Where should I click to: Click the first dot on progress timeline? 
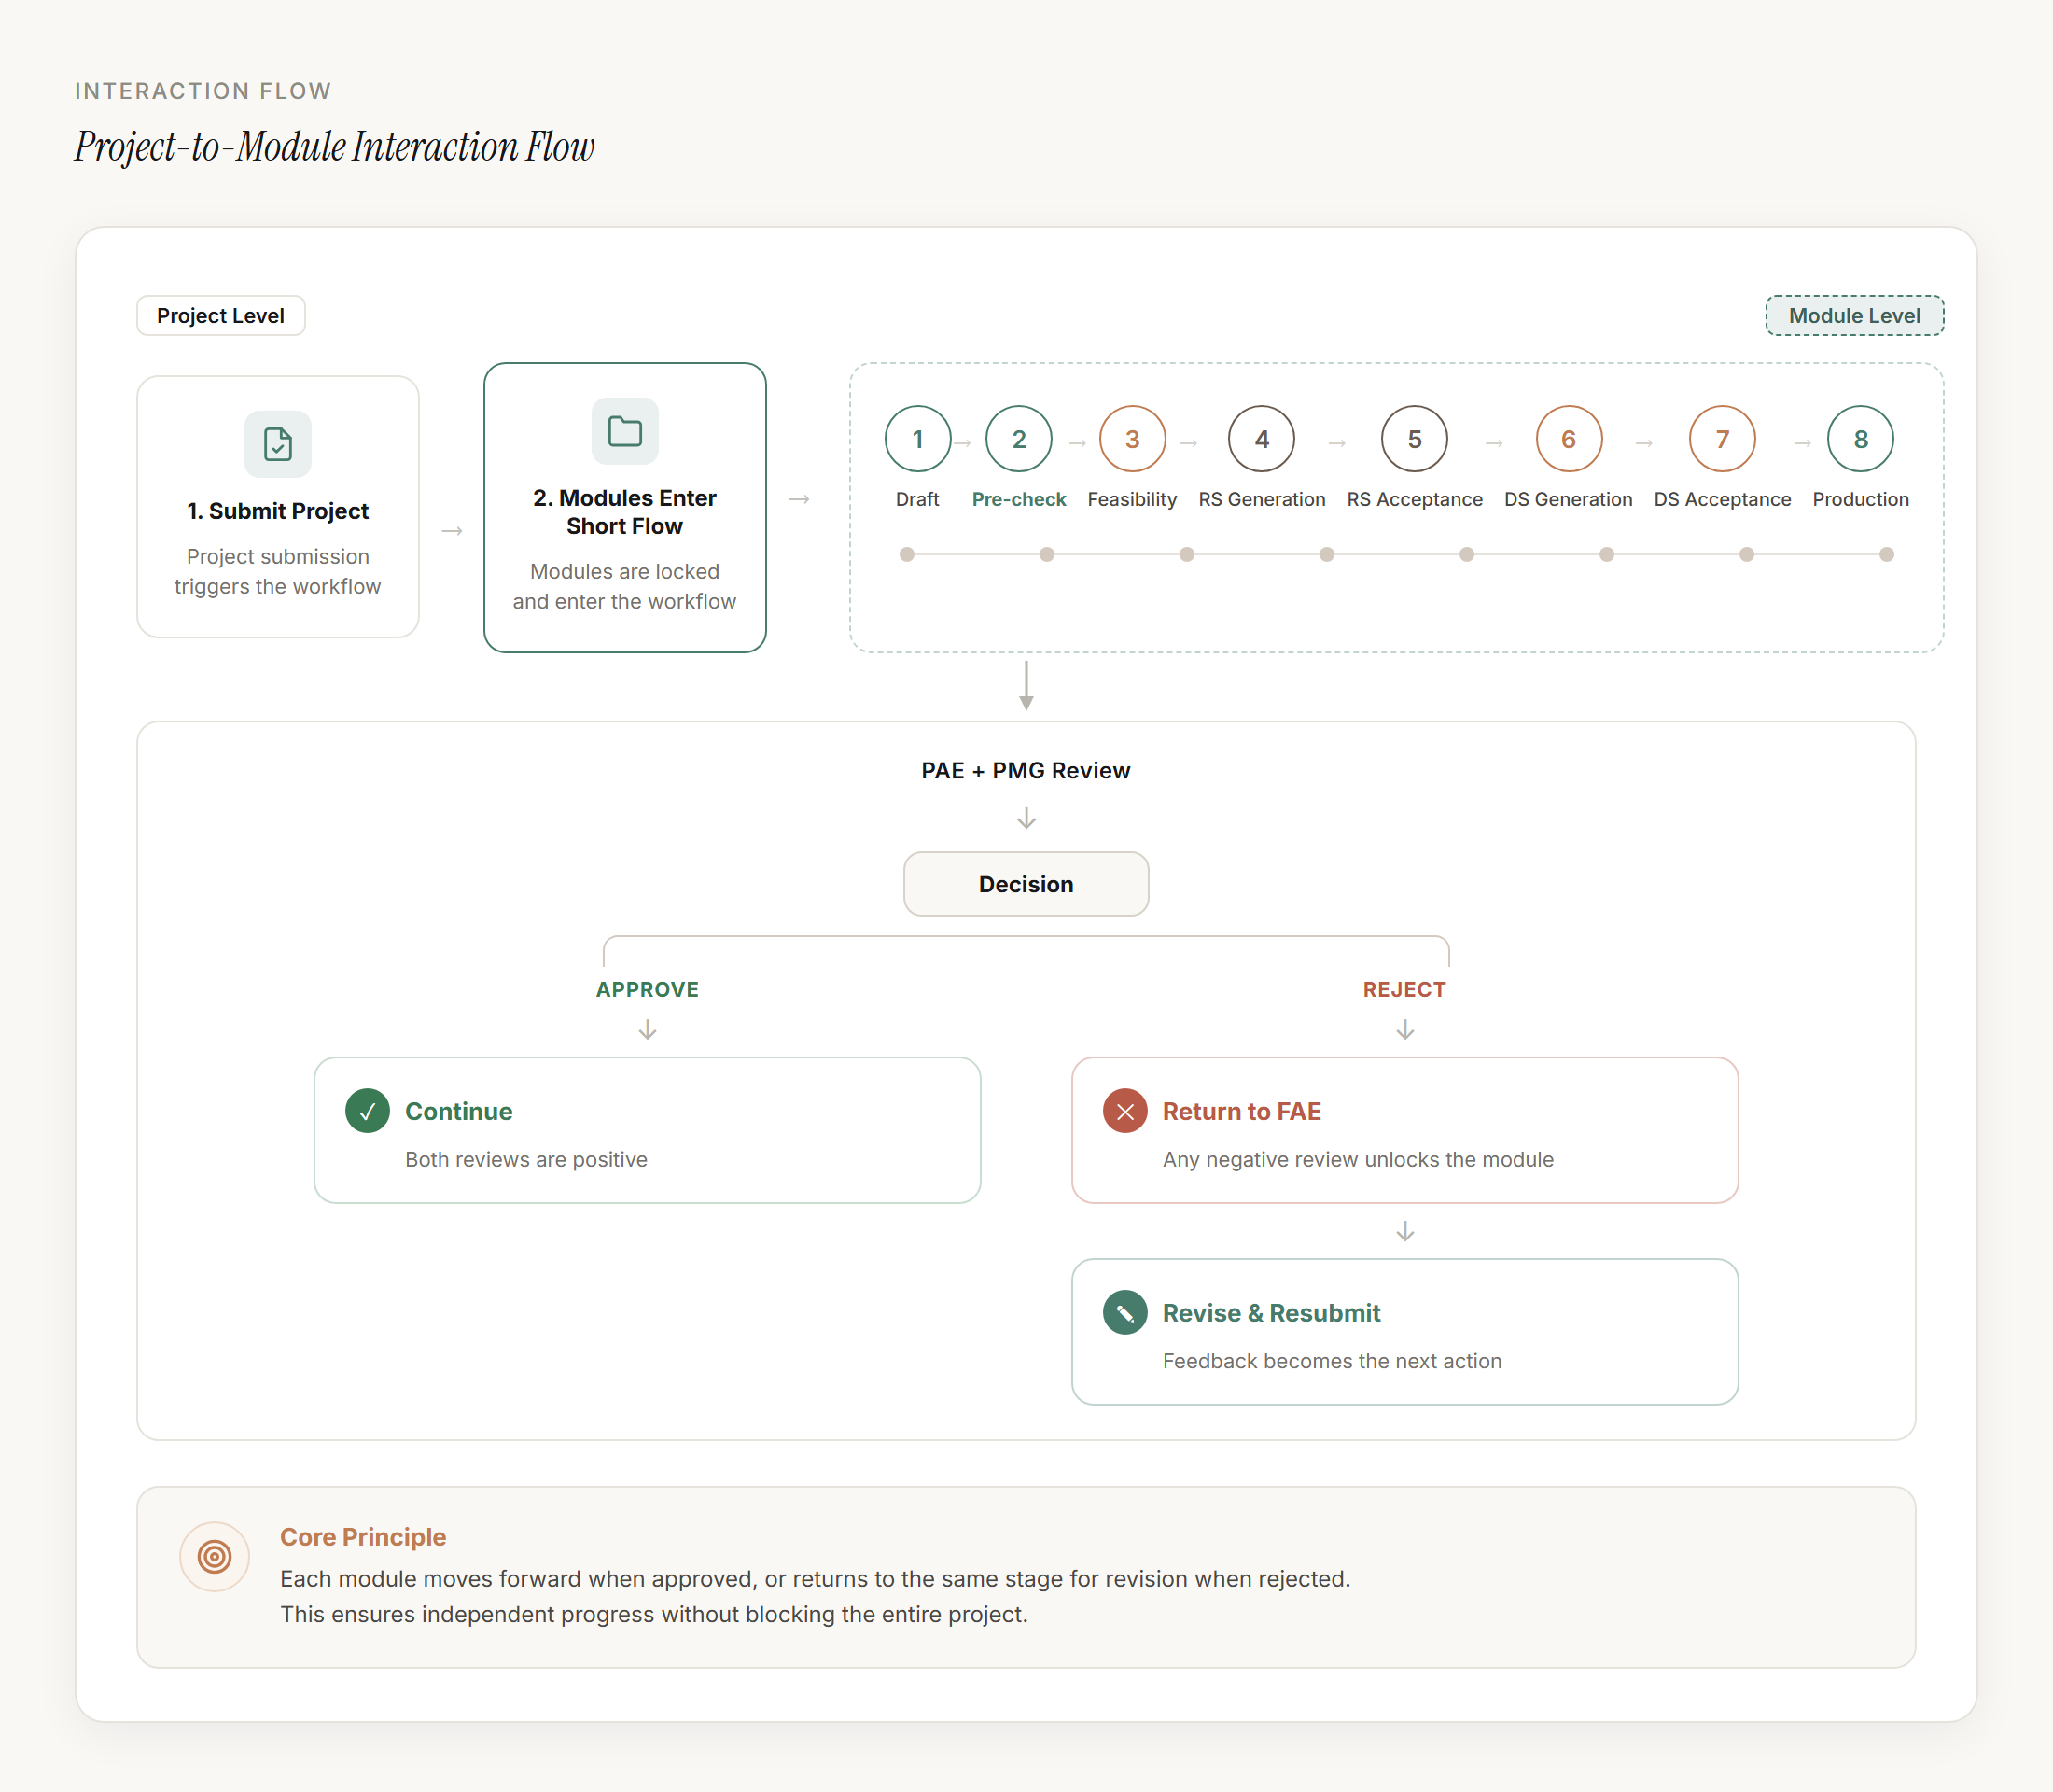coord(907,555)
